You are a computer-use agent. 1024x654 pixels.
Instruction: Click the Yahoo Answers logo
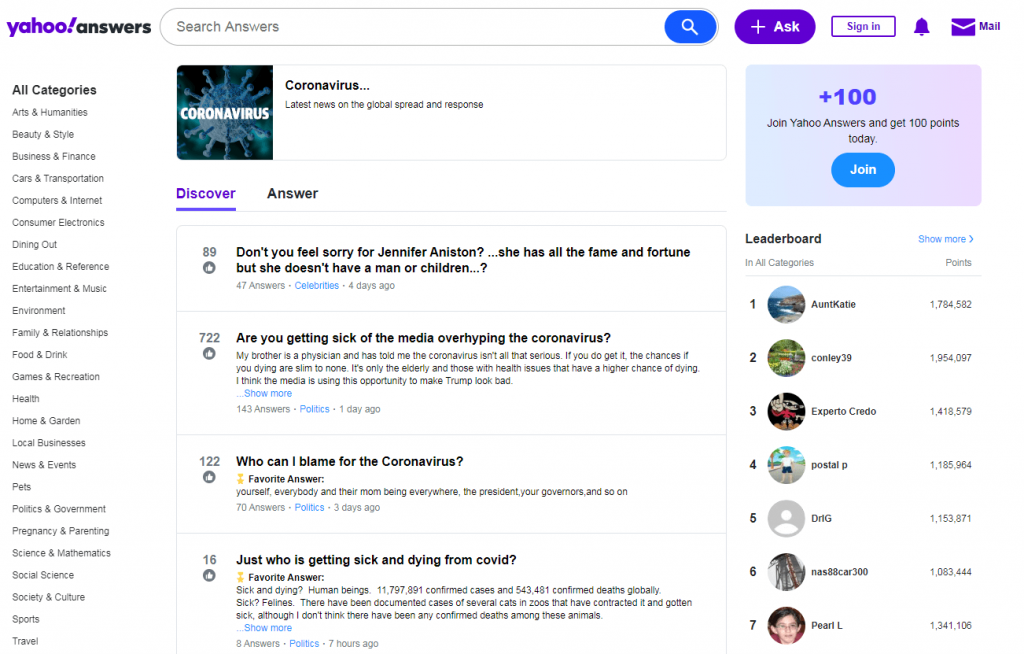tap(78, 27)
